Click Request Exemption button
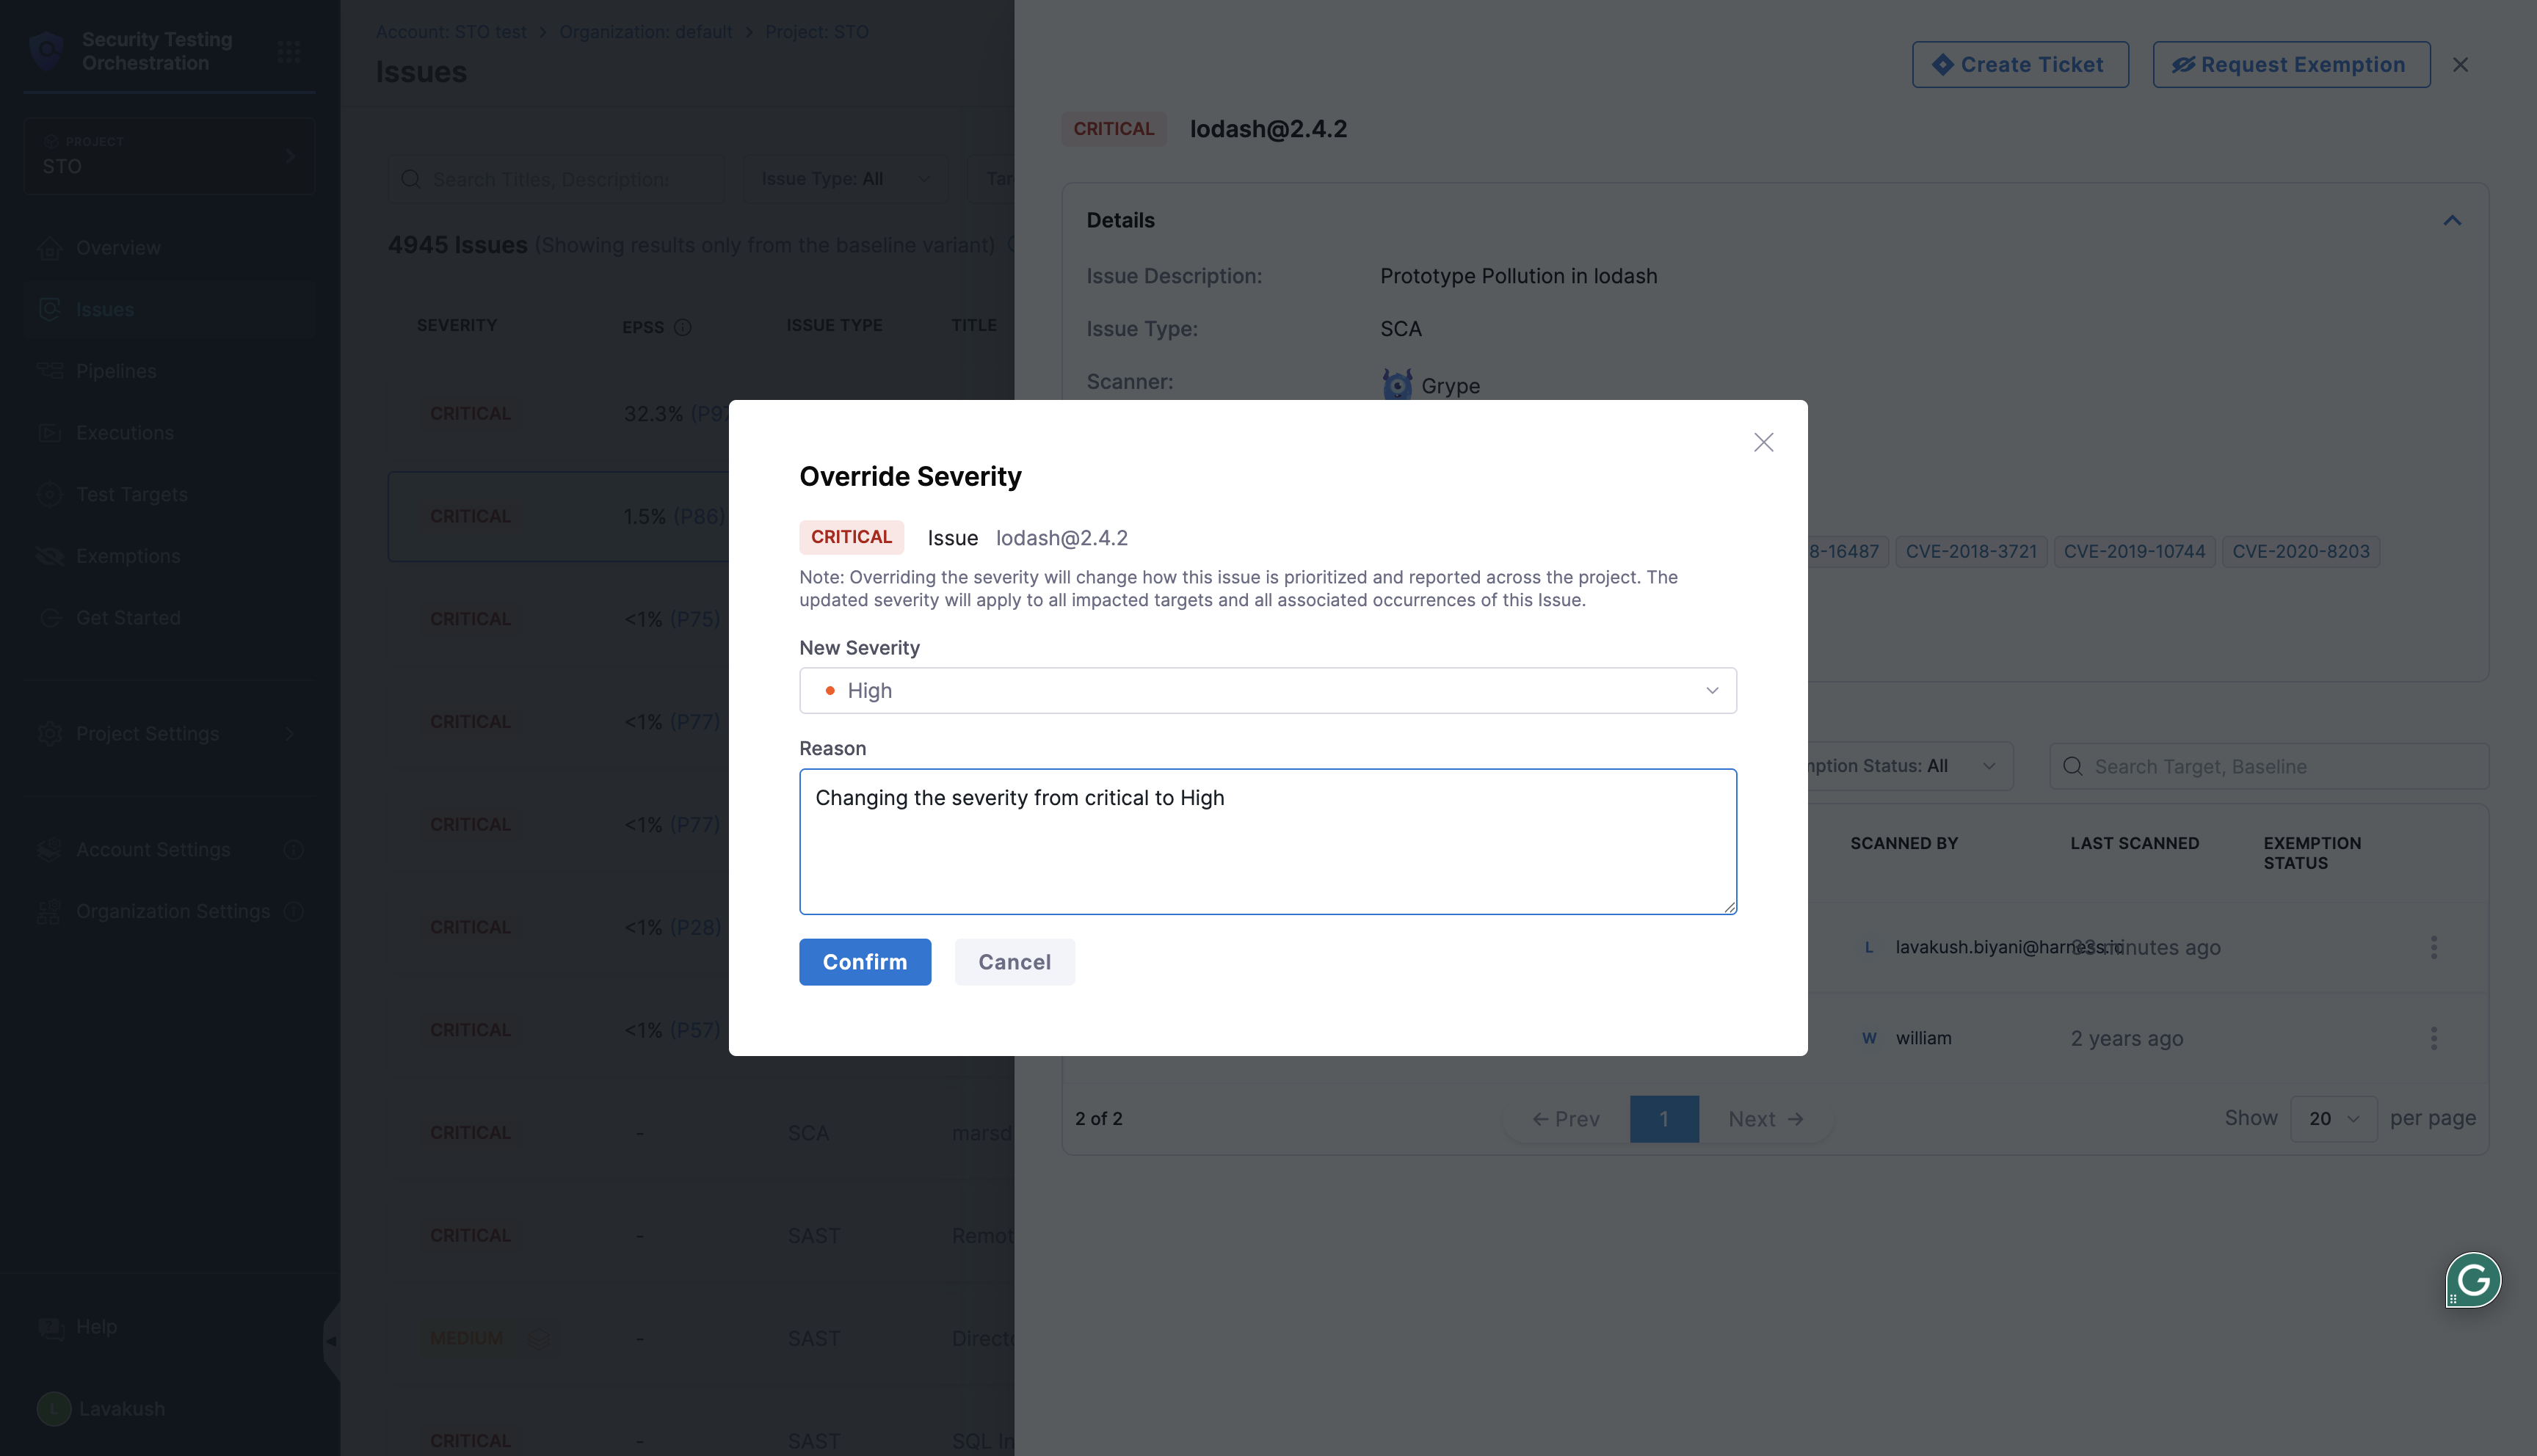 pos(2290,64)
